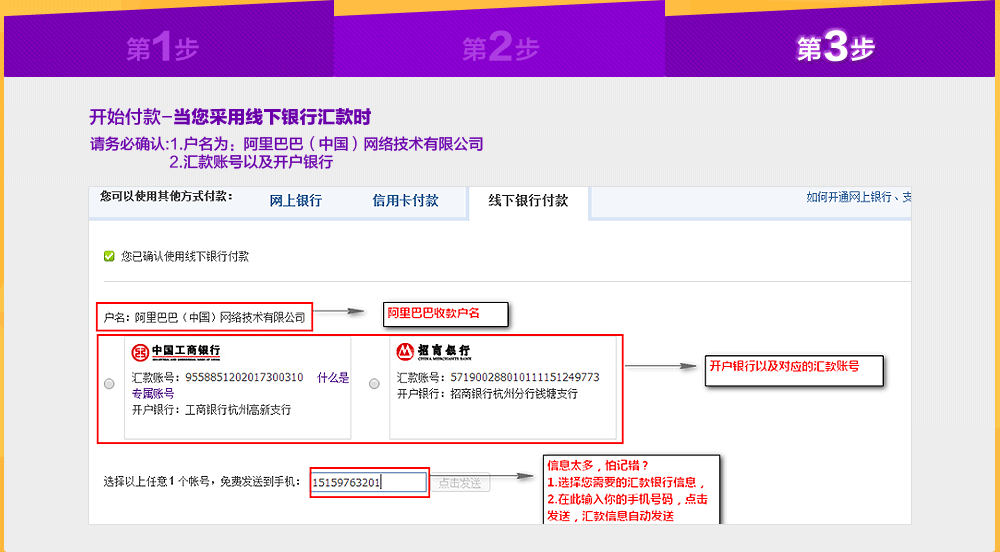Viewport: 1000px width, 552px height.
Task: Open the 信用卡付款 tab
Action: [405, 201]
